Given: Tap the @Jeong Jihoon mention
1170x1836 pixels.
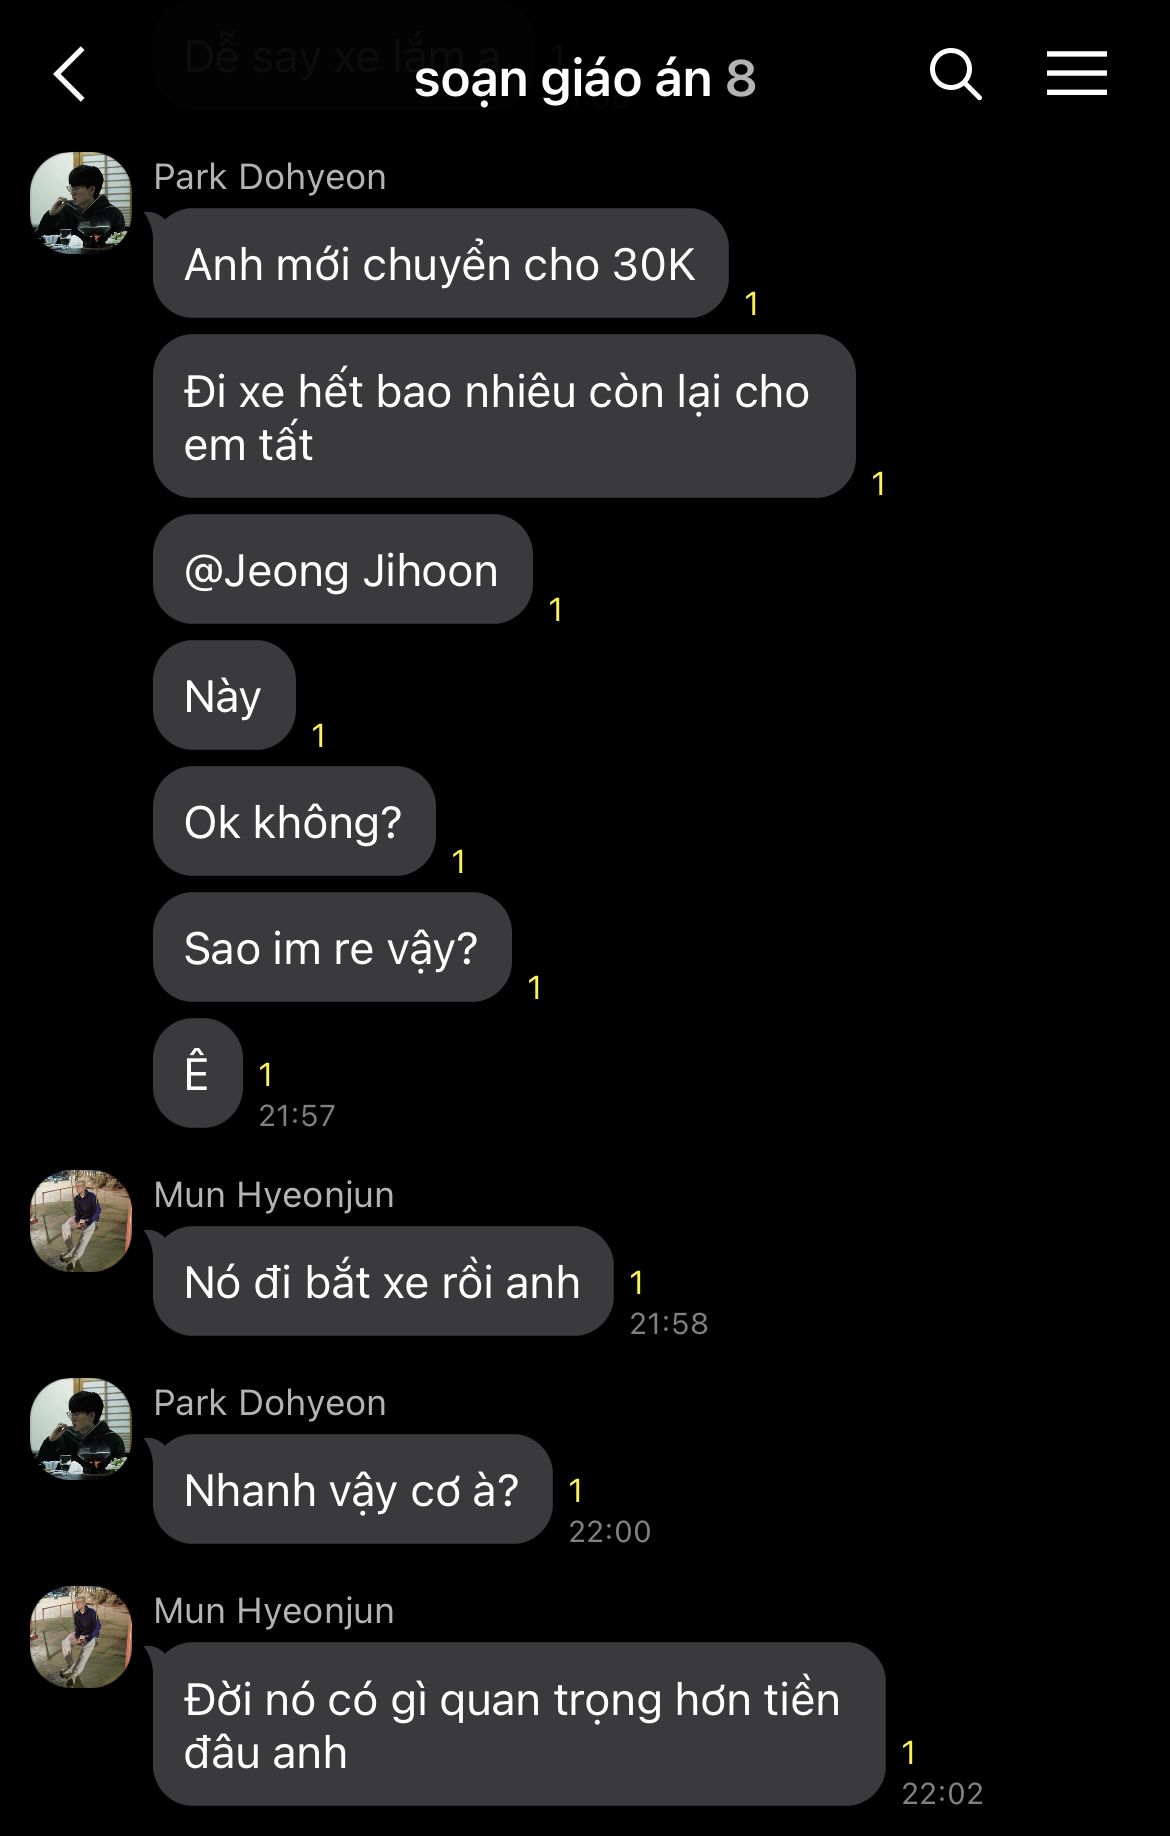Looking at the screenshot, I should coord(342,570).
